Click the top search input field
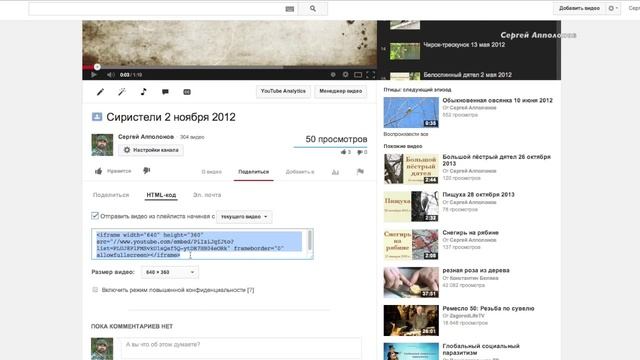Viewport: 640px width, 360px height. coord(157,9)
